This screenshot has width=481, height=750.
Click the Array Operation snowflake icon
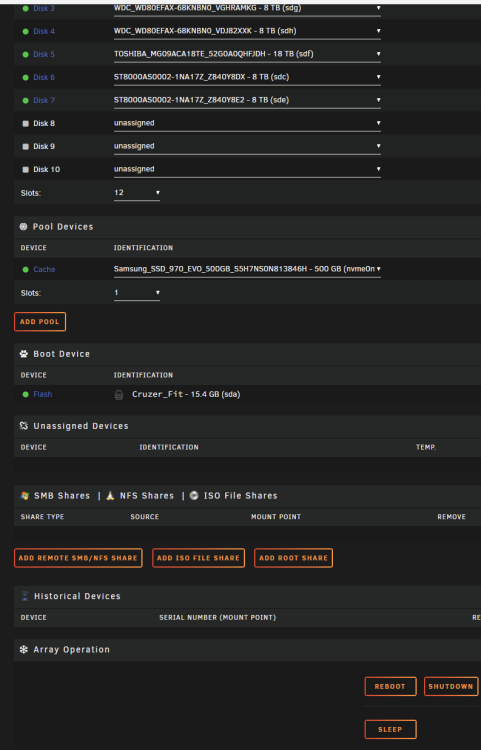tap(23, 650)
